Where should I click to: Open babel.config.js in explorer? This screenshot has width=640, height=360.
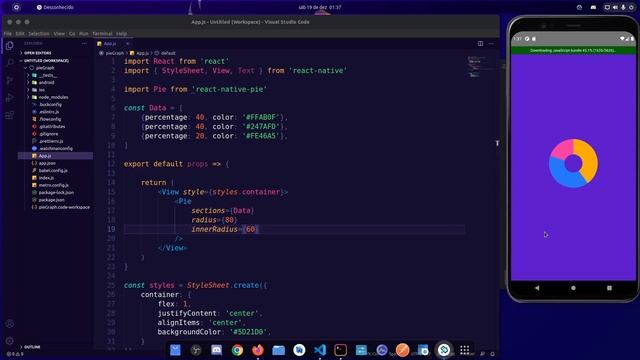click(53, 171)
